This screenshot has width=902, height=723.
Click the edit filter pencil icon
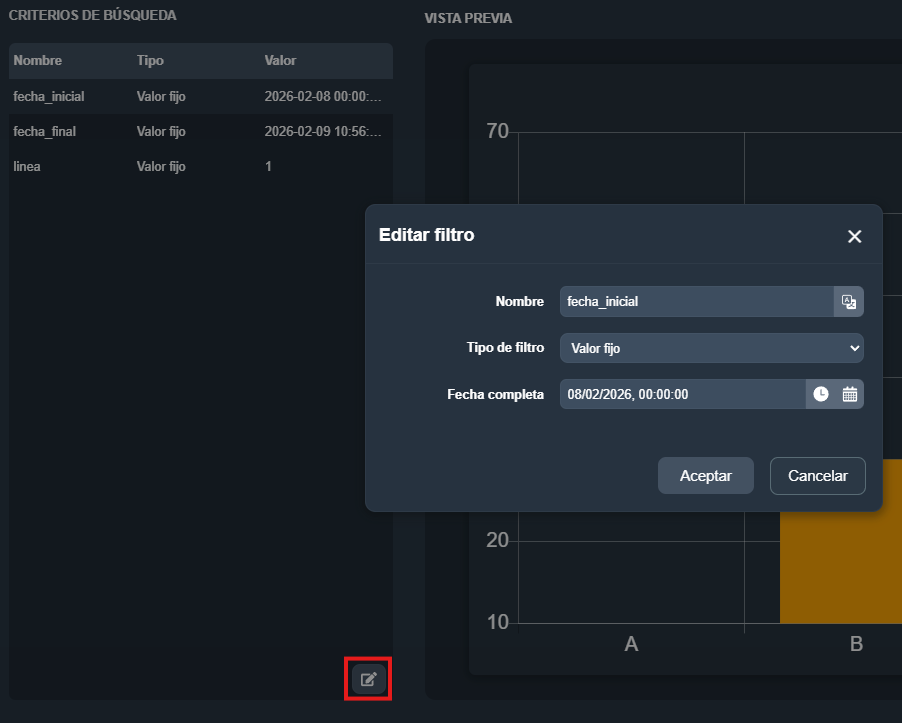click(368, 680)
